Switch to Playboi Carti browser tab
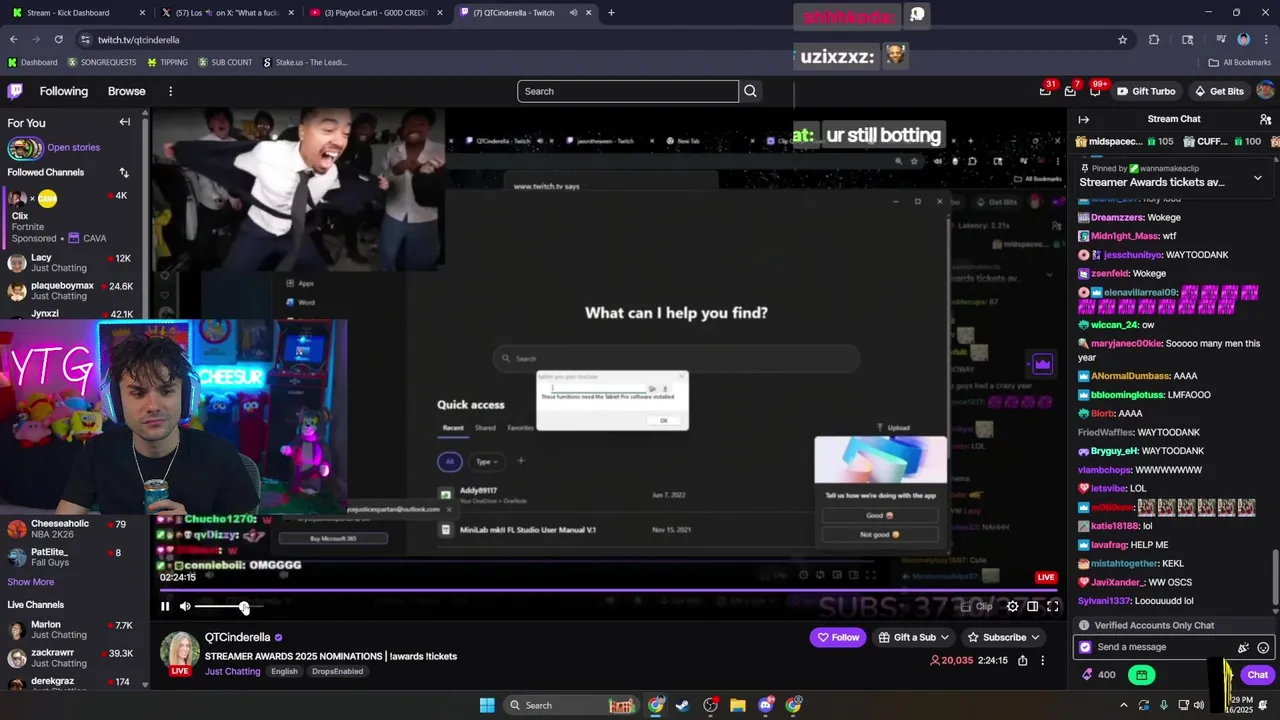Viewport: 1280px width, 720px height. [376, 13]
